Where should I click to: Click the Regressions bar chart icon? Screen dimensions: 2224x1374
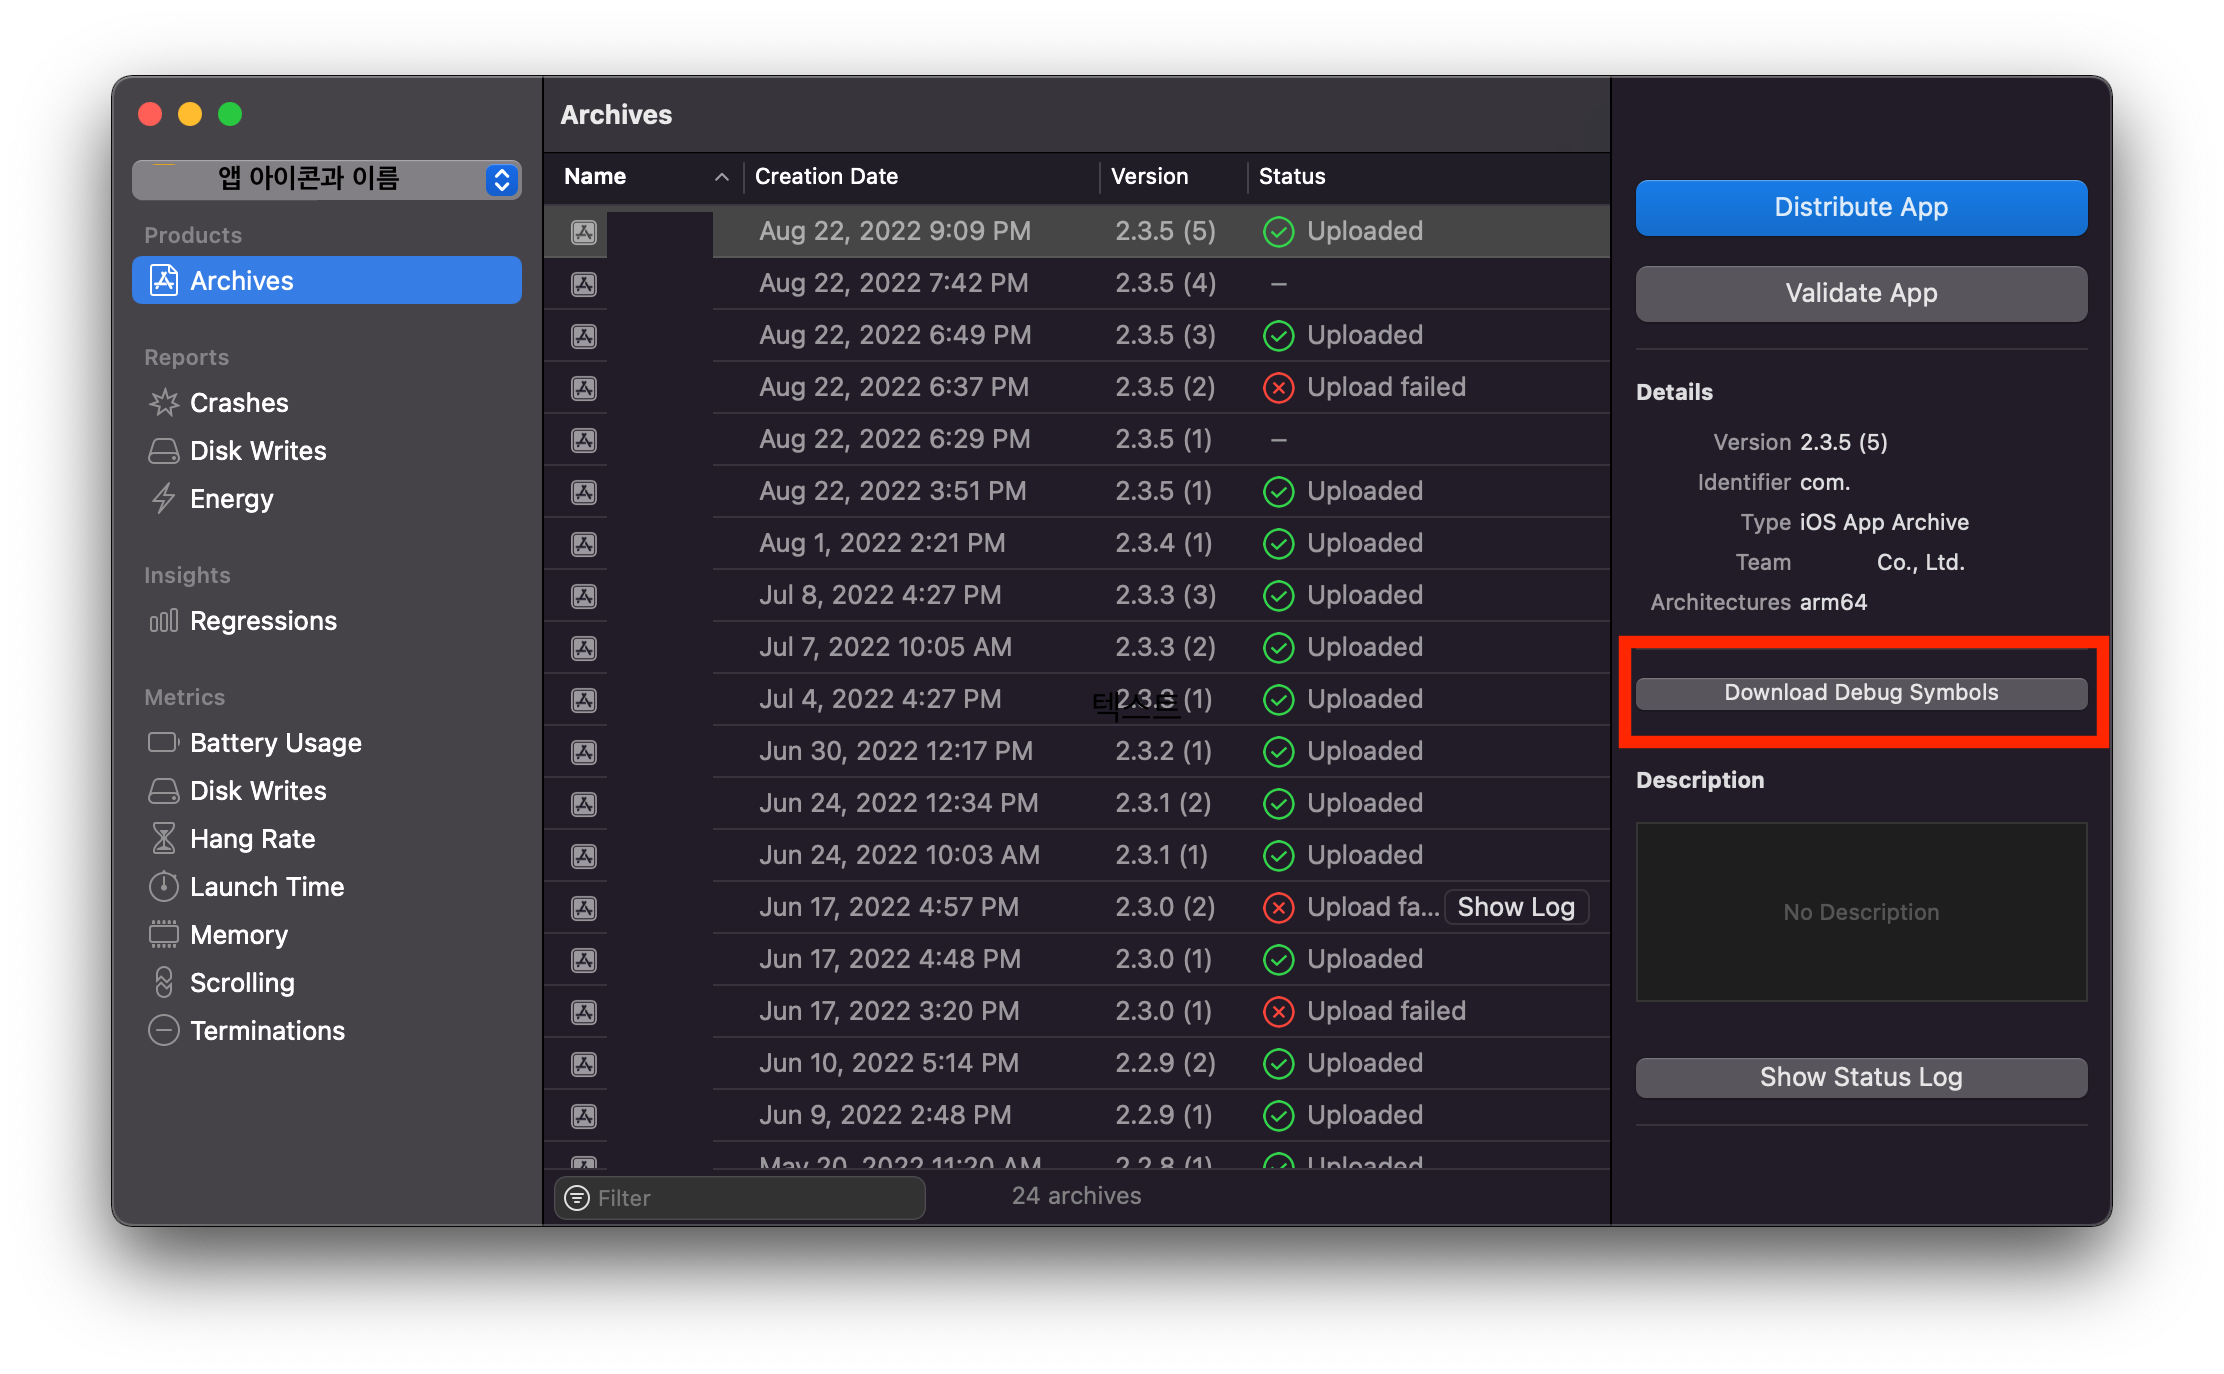tap(163, 621)
